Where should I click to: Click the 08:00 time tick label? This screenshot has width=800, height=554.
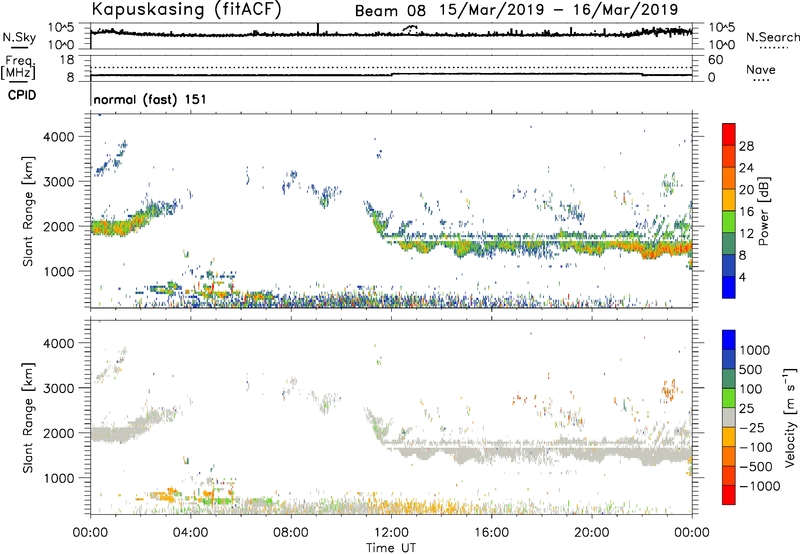click(x=290, y=533)
